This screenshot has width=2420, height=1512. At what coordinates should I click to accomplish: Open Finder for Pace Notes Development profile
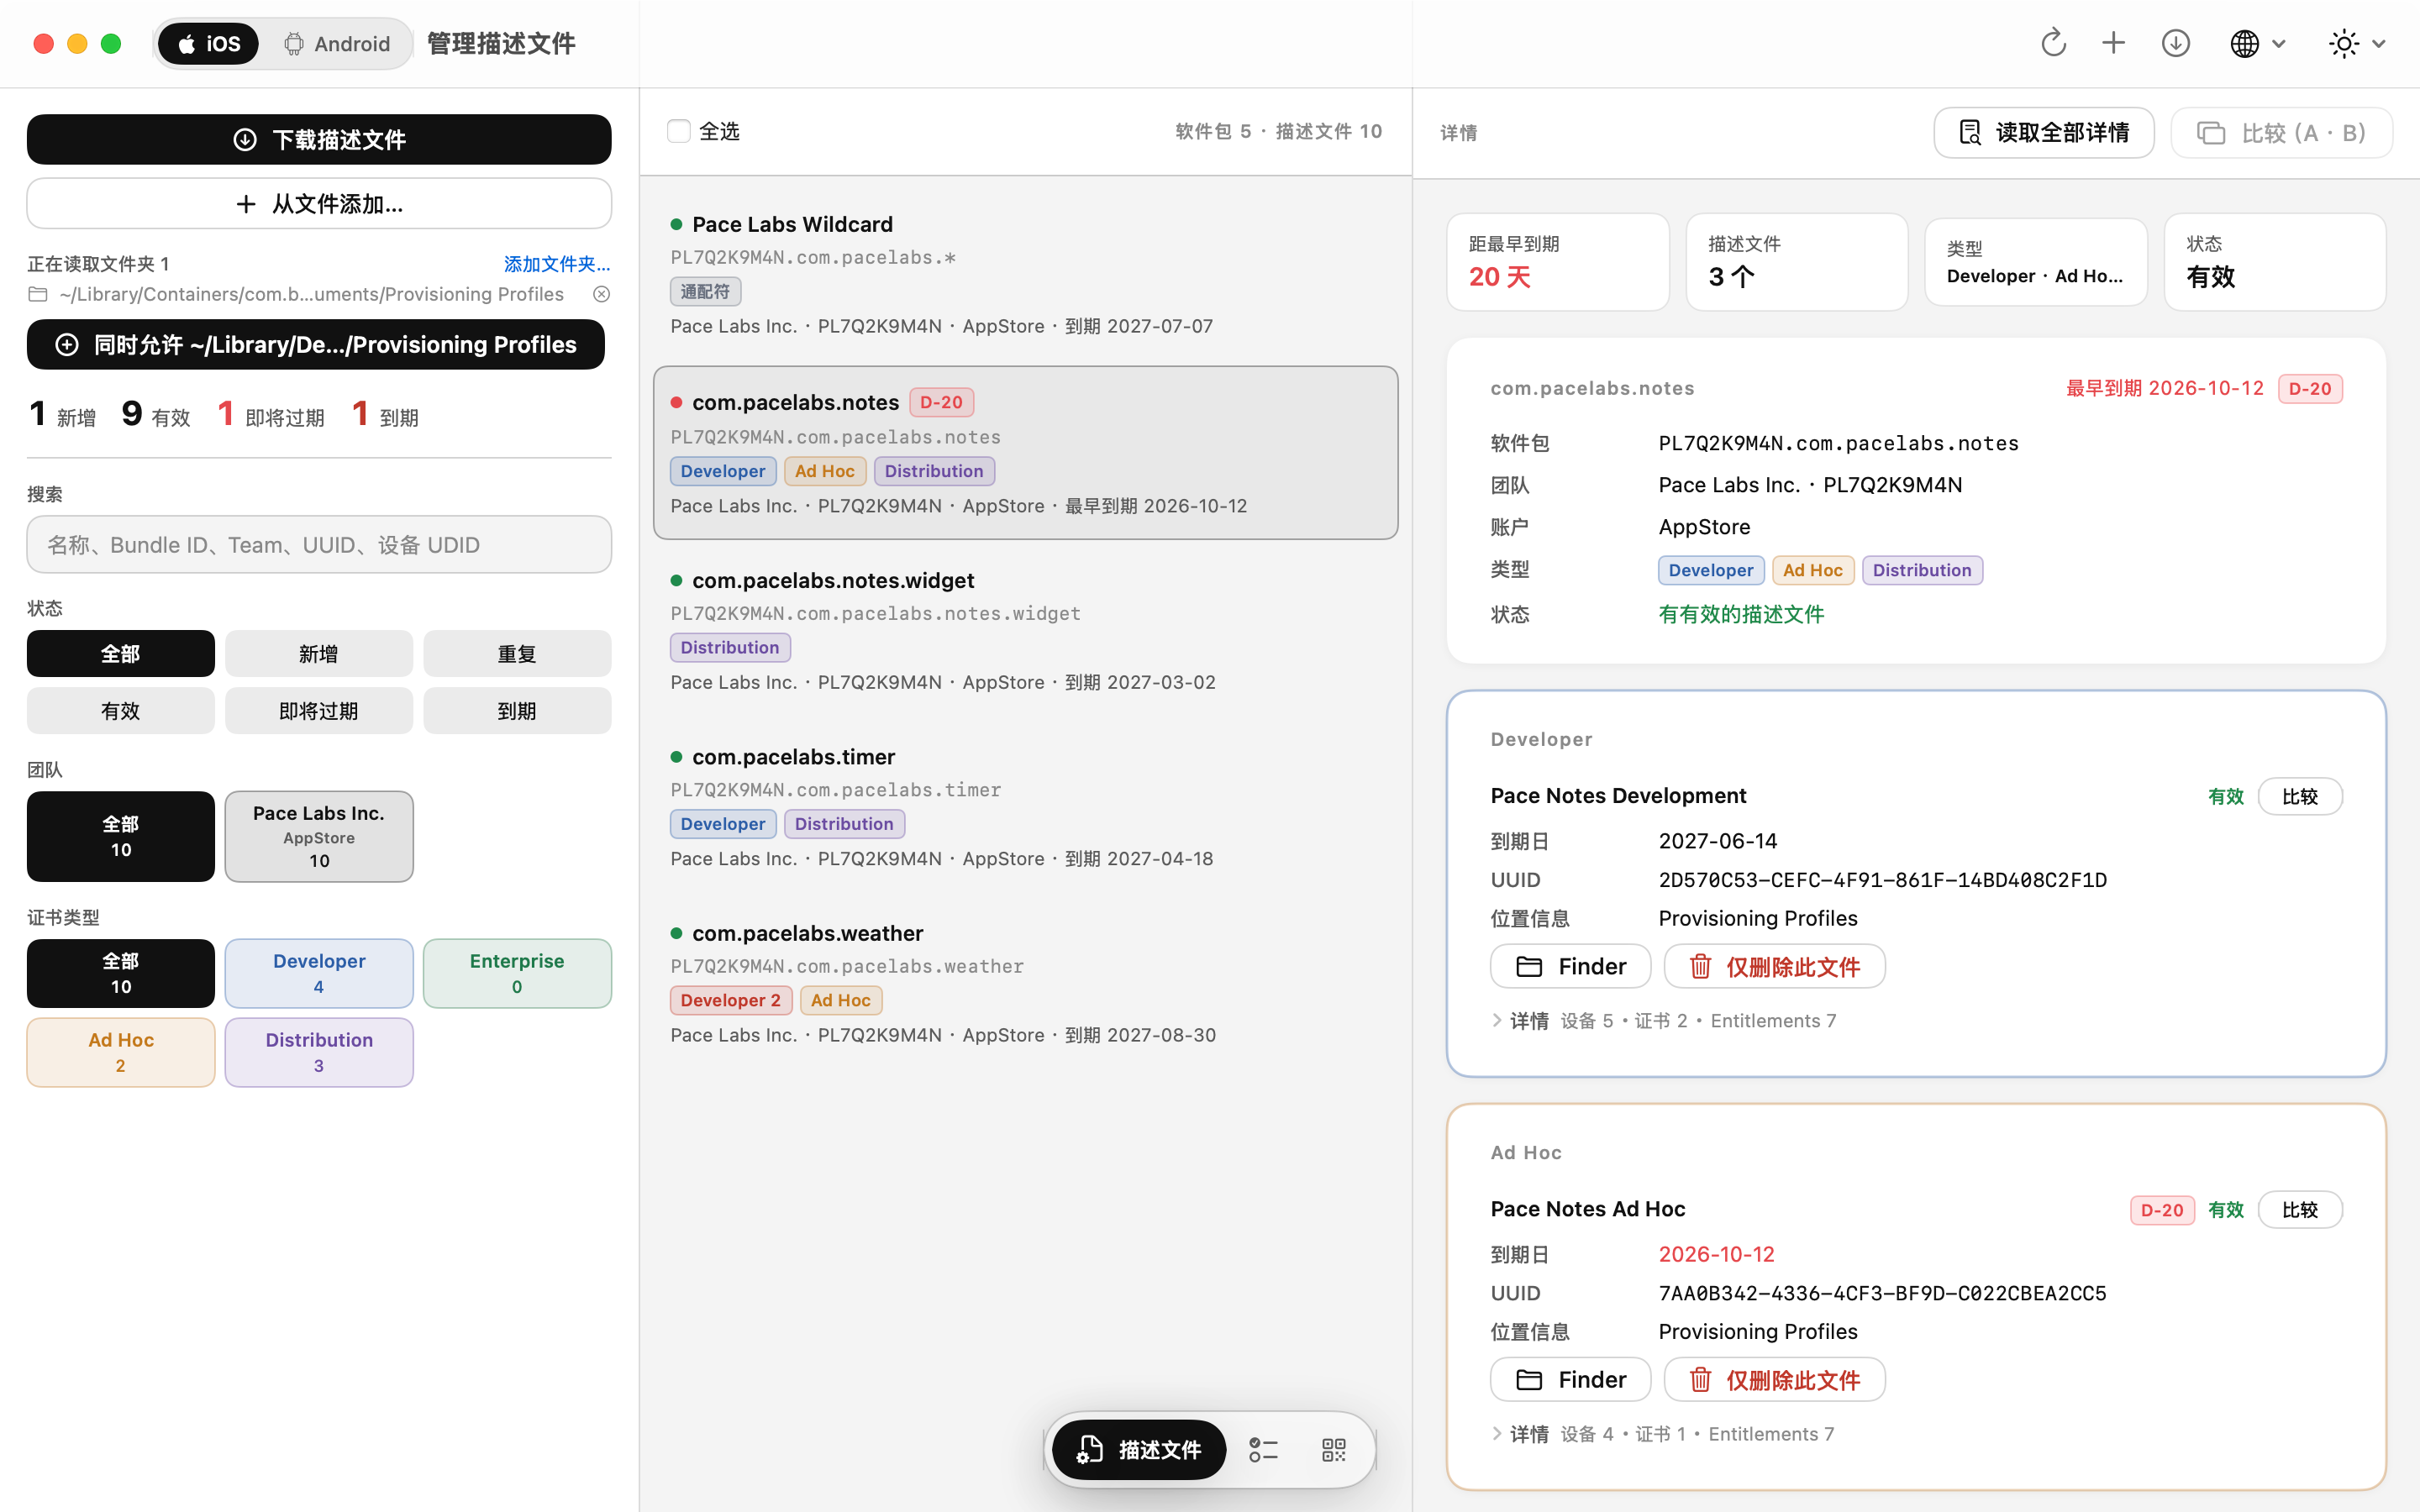click(1570, 966)
